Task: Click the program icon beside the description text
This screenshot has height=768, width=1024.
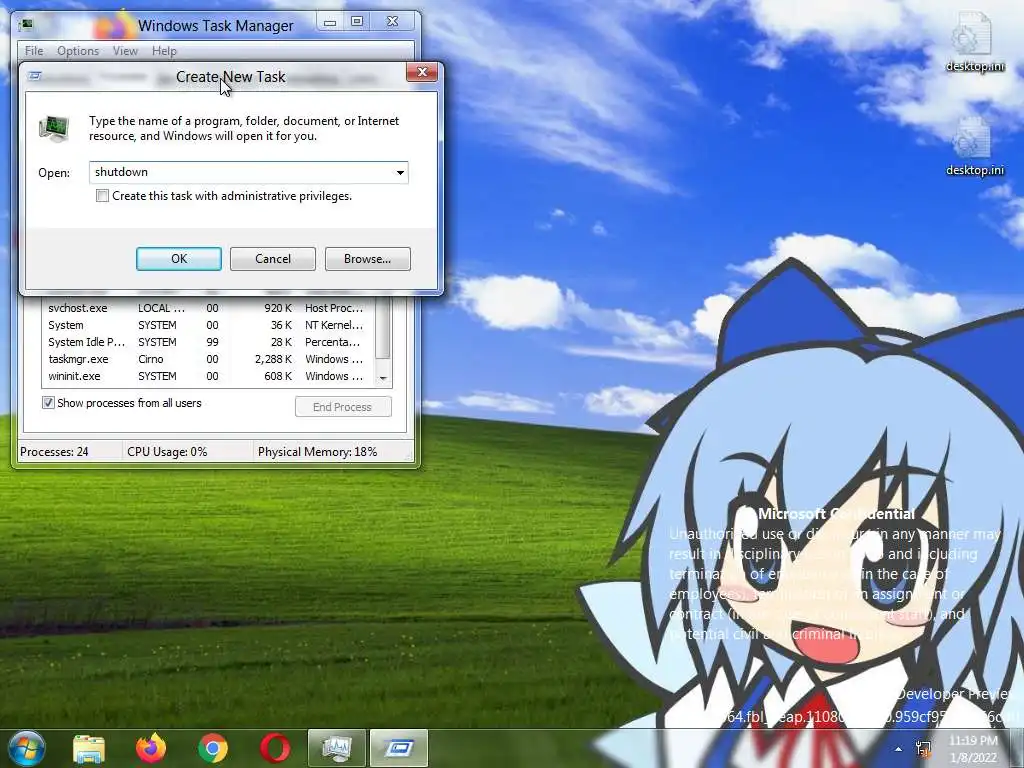Action: 54,128
